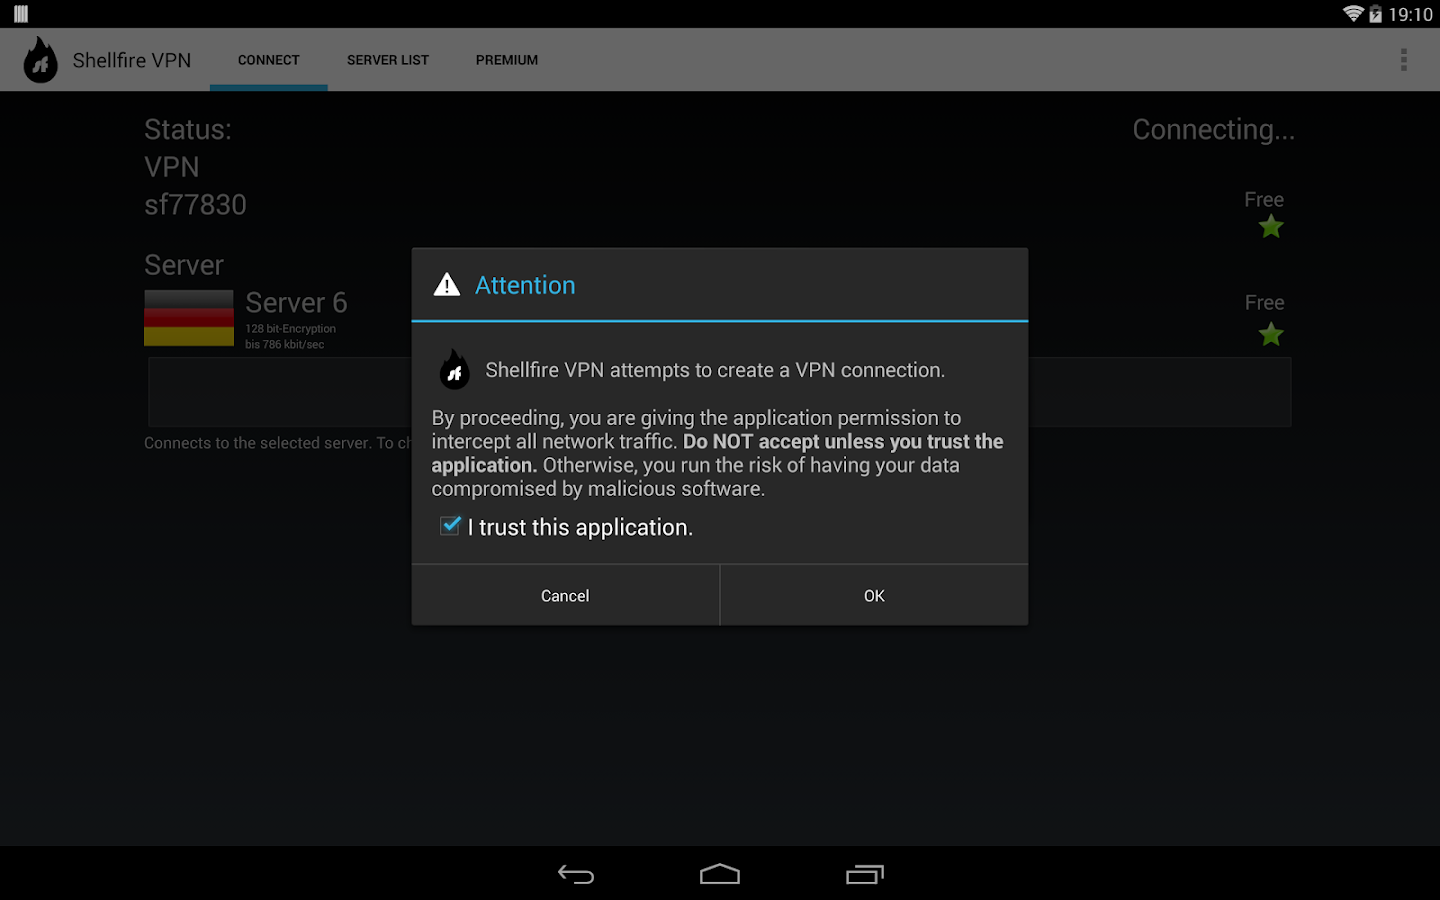The image size is (1440, 900).
Task: Open the recent apps overview
Action: (865, 875)
